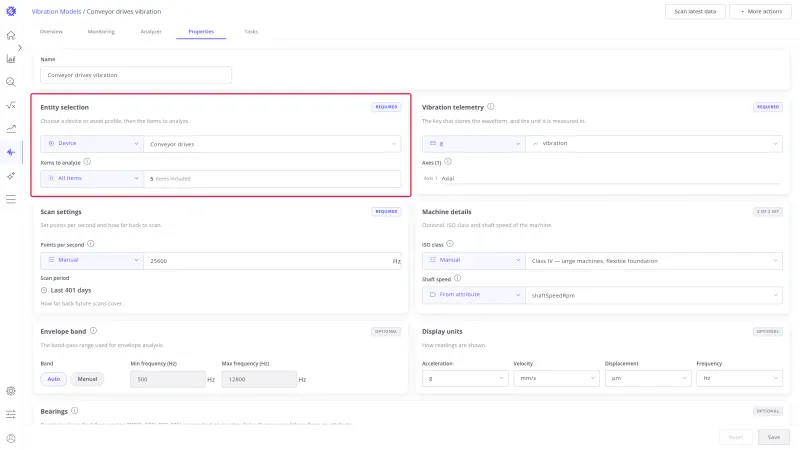Switch to the Monitoring tab
Viewport: 800px width, 450px height.
click(x=101, y=32)
